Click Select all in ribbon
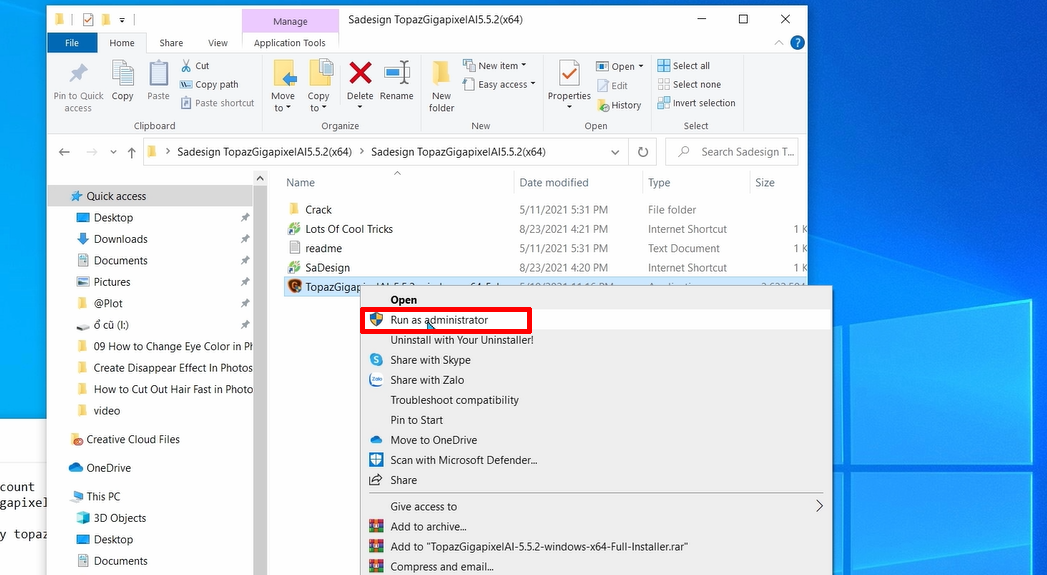The width and height of the screenshot is (1047, 575). coord(683,65)
